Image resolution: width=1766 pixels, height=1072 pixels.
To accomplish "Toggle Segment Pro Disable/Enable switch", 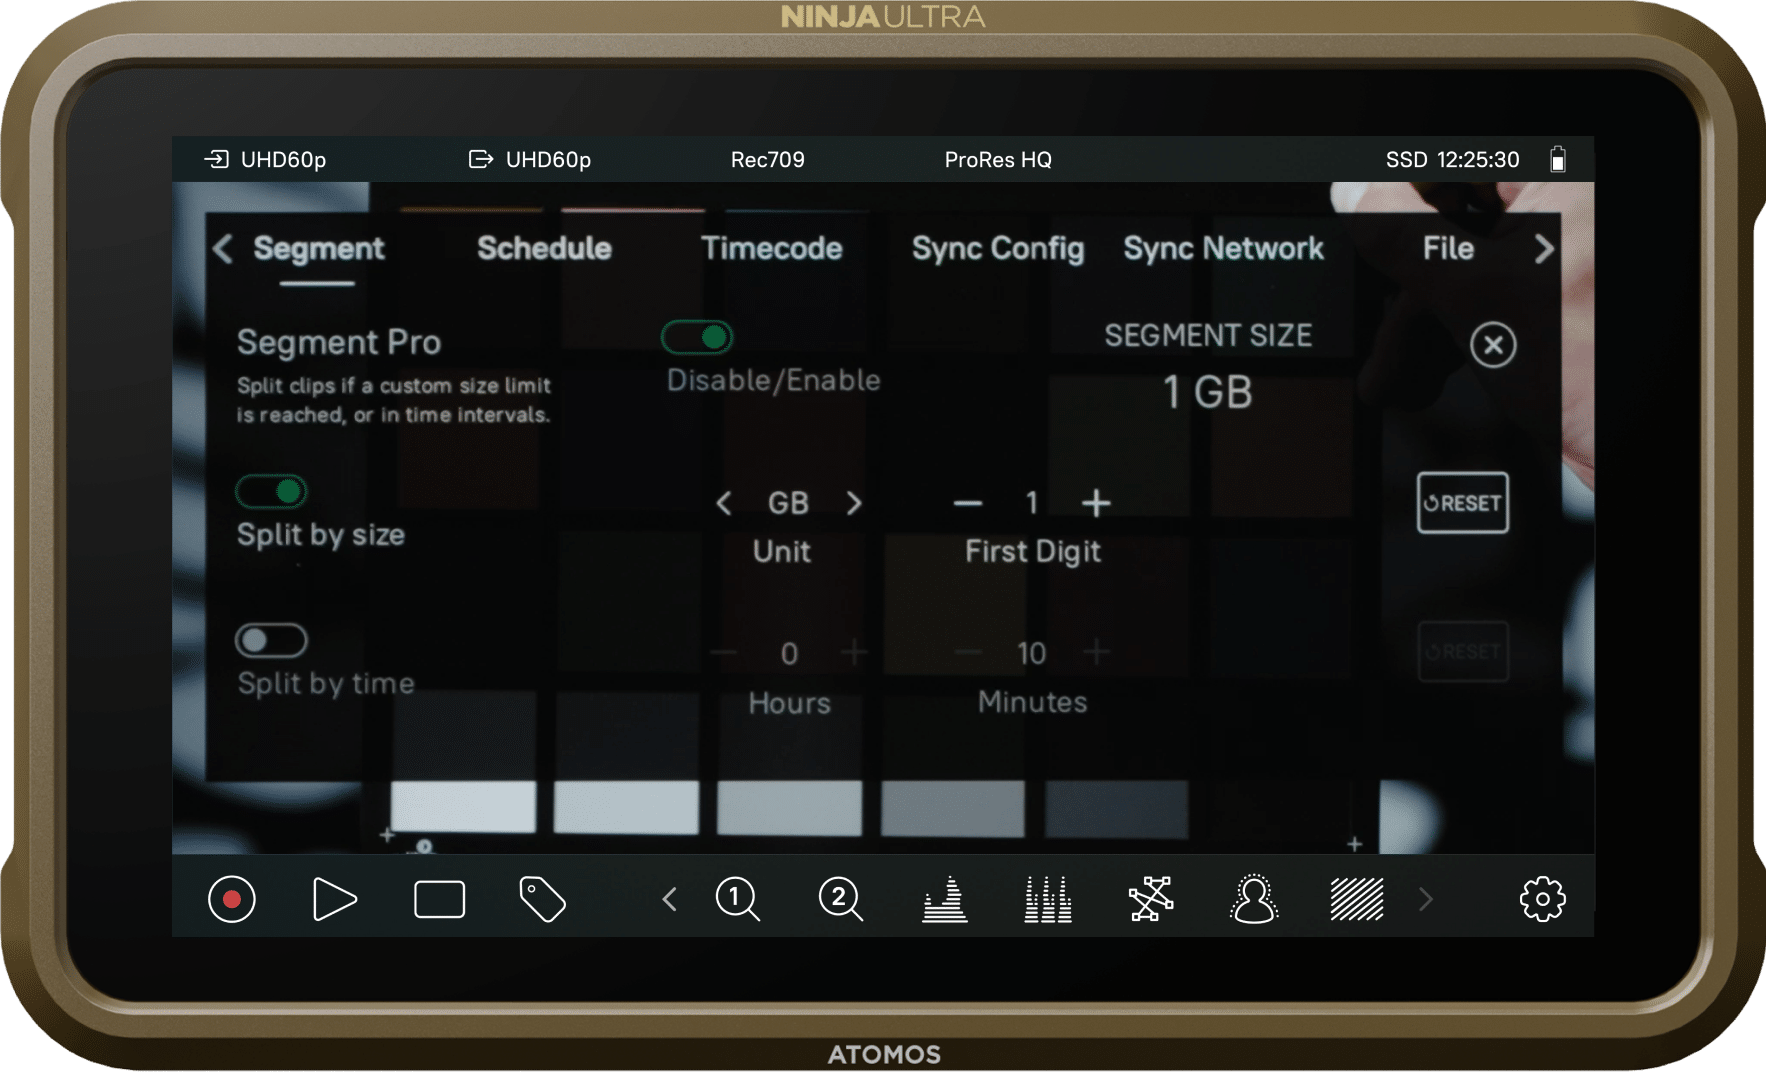I will pyautogui.click(x=697, y=338).
